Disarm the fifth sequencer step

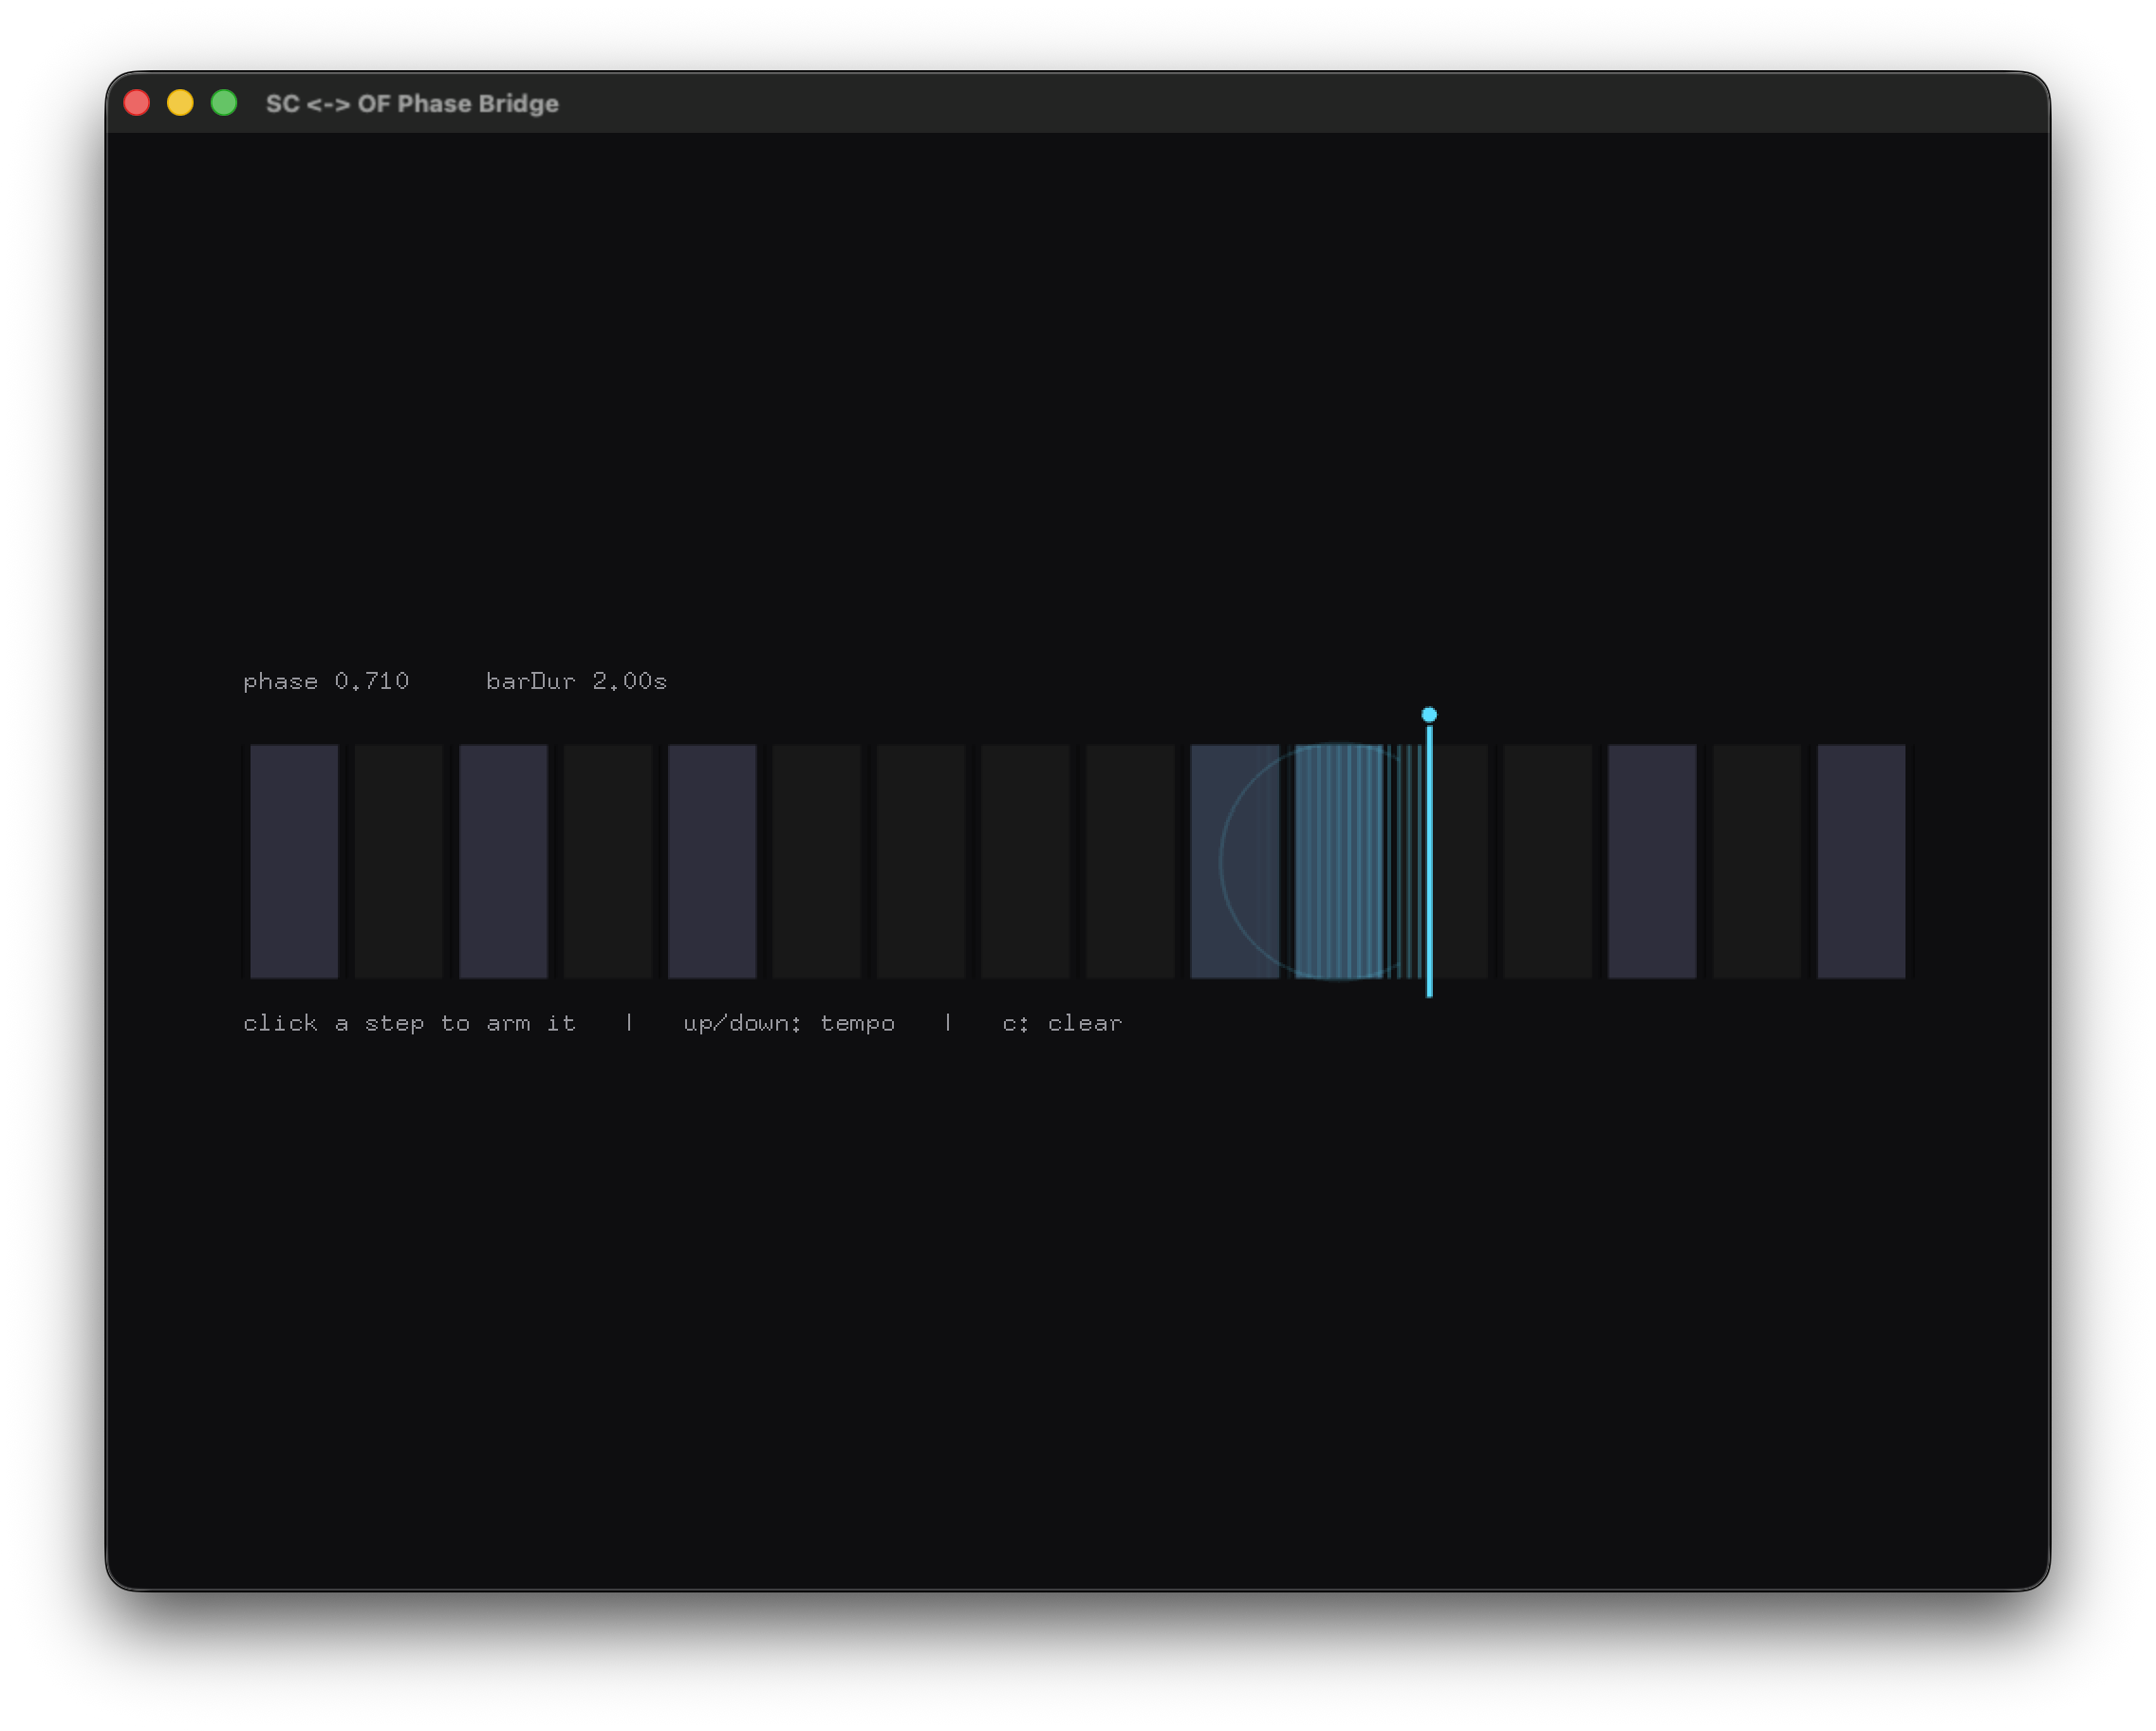point(712,861)
